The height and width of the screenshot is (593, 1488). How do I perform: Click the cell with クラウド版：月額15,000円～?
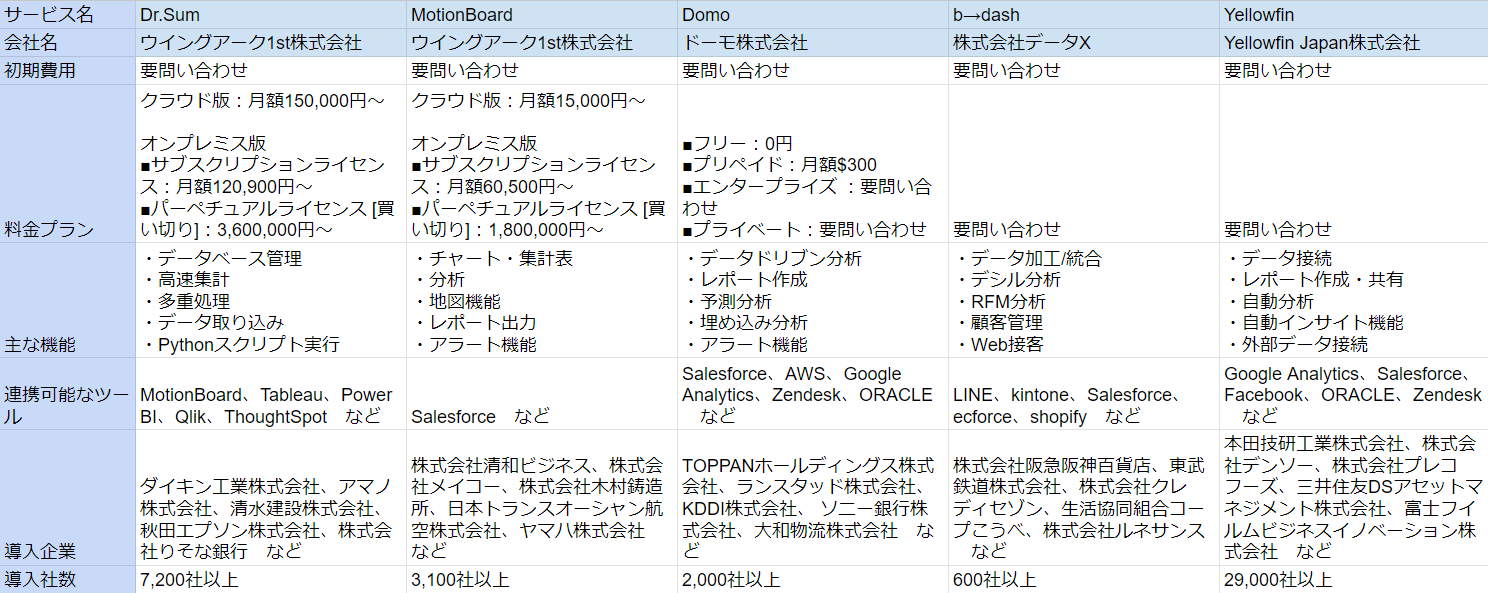(542, 164)
